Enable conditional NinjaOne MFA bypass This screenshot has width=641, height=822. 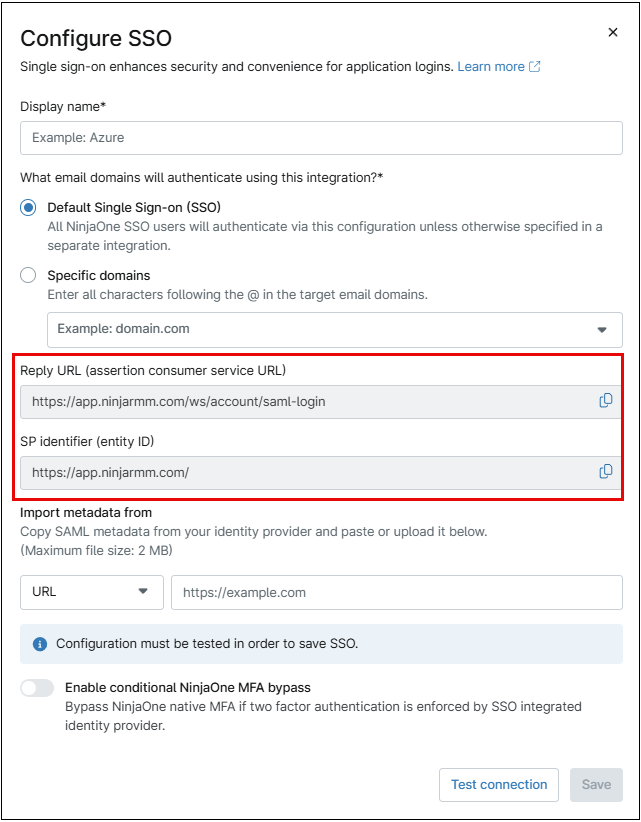click(x=38, y=687)
